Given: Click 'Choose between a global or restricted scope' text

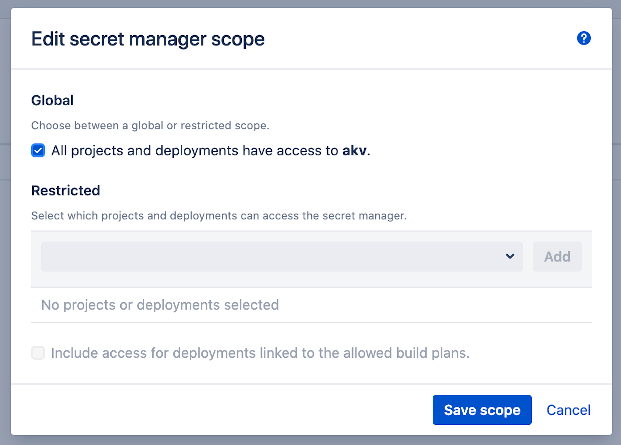Looking at the screenshot, I should [x=150, y=126].
